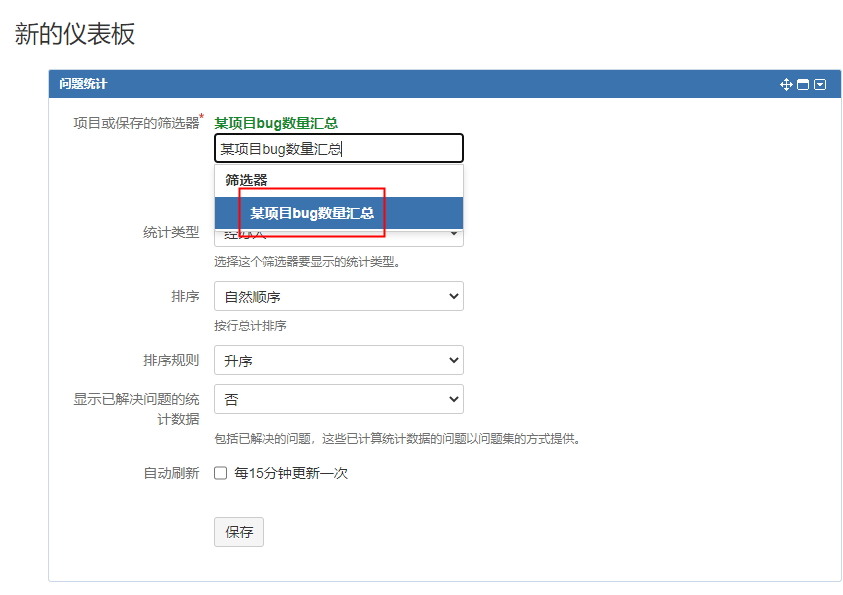Click inside the filter search input box

click(x=338, y=147)
